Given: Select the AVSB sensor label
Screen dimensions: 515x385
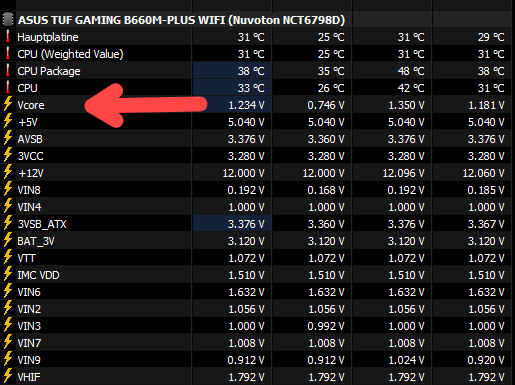Looking at the screenshot, I should pyautogui.click(x=30, y=139).
